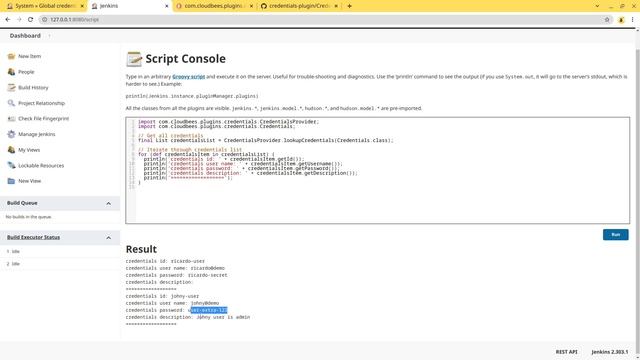Open the People link
The image size is (640, 360).
(x=26, y=72)
